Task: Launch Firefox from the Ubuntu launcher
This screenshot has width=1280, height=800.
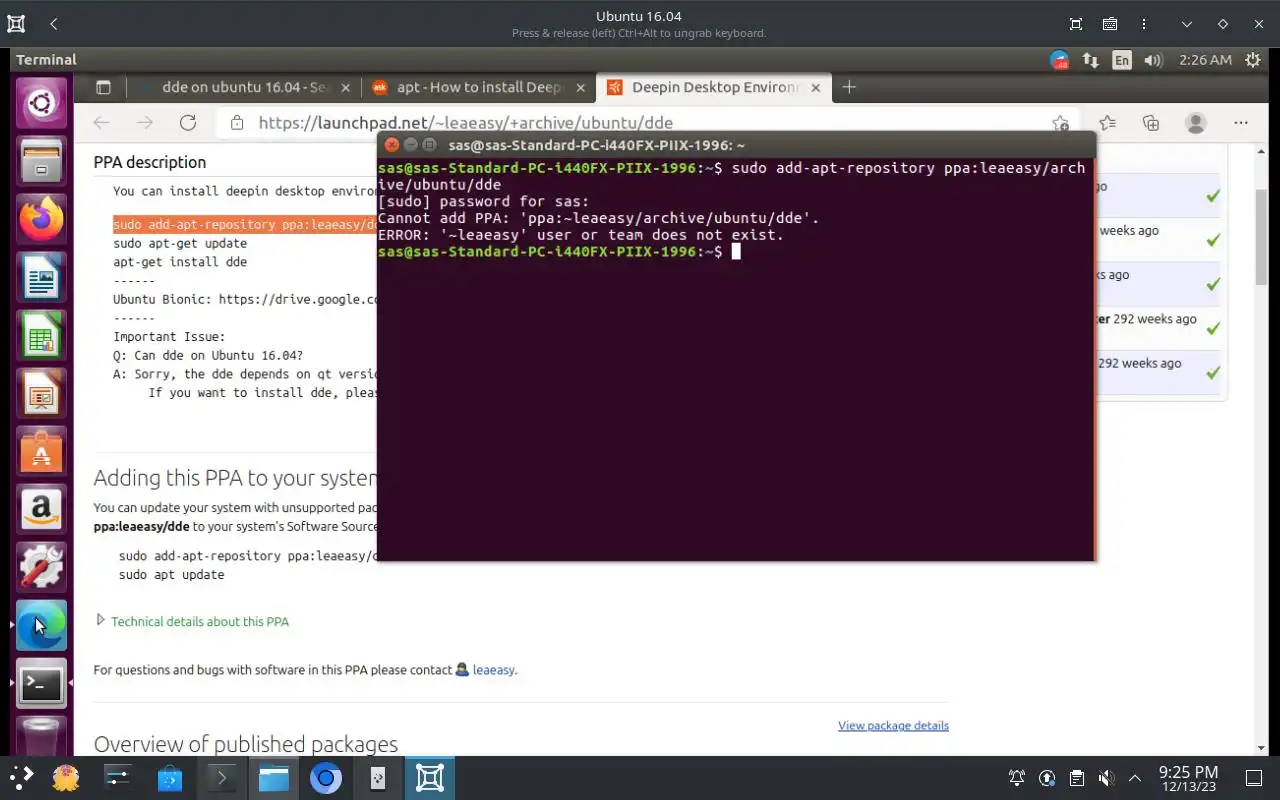Action: pos(41,220)
